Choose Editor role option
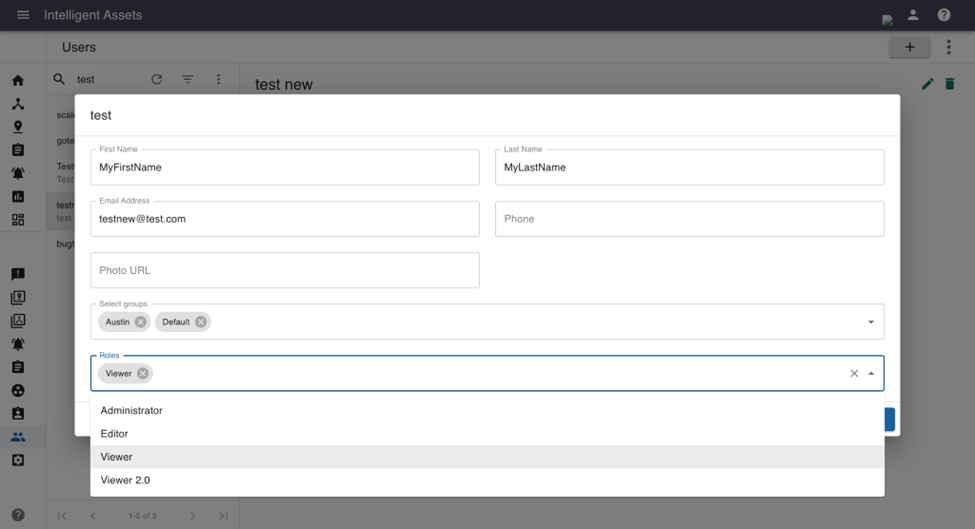 click(x=114, y=434)
